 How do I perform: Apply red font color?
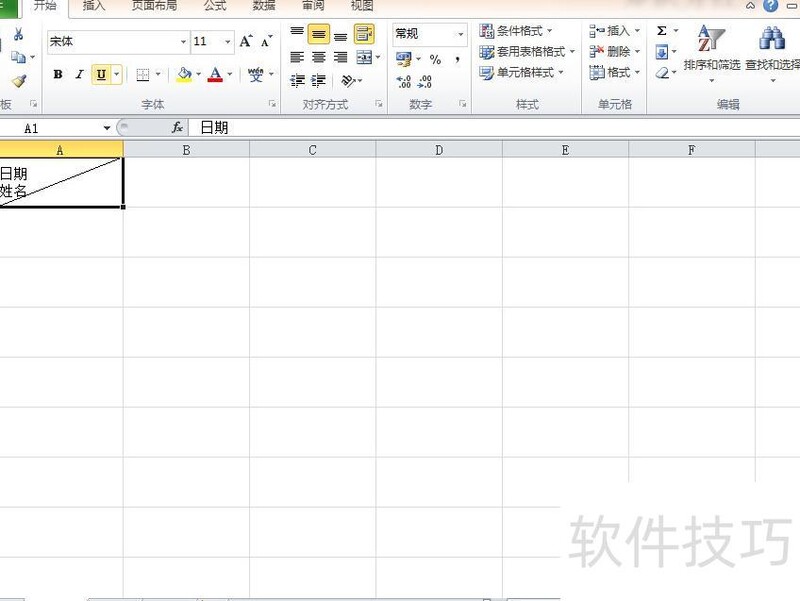(x=215, y=74)
